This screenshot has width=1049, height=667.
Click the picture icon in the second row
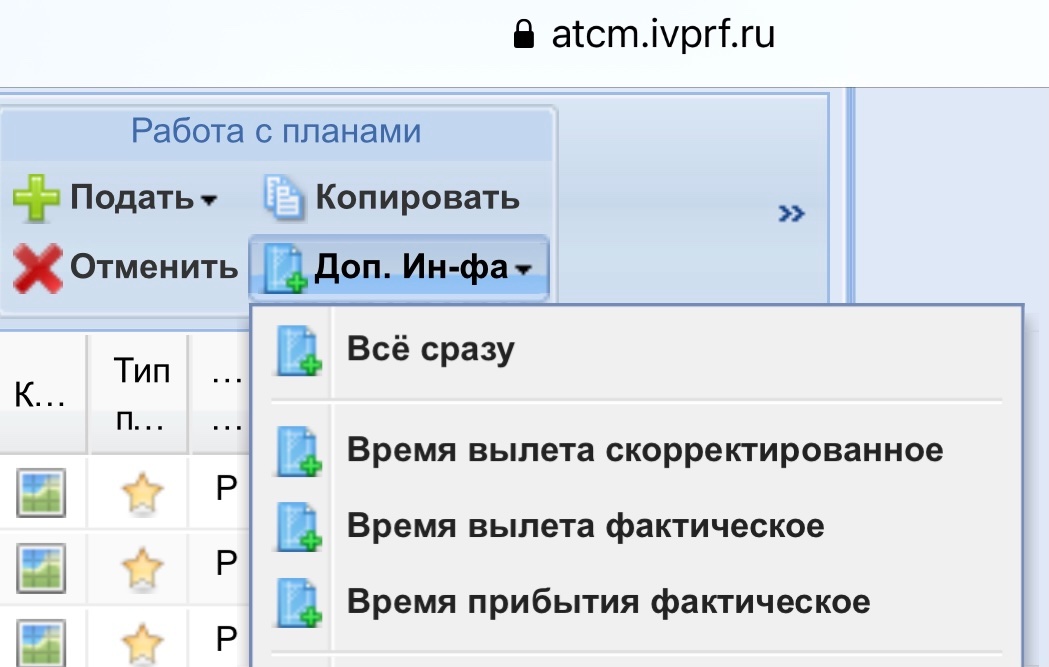coord(40,568)
